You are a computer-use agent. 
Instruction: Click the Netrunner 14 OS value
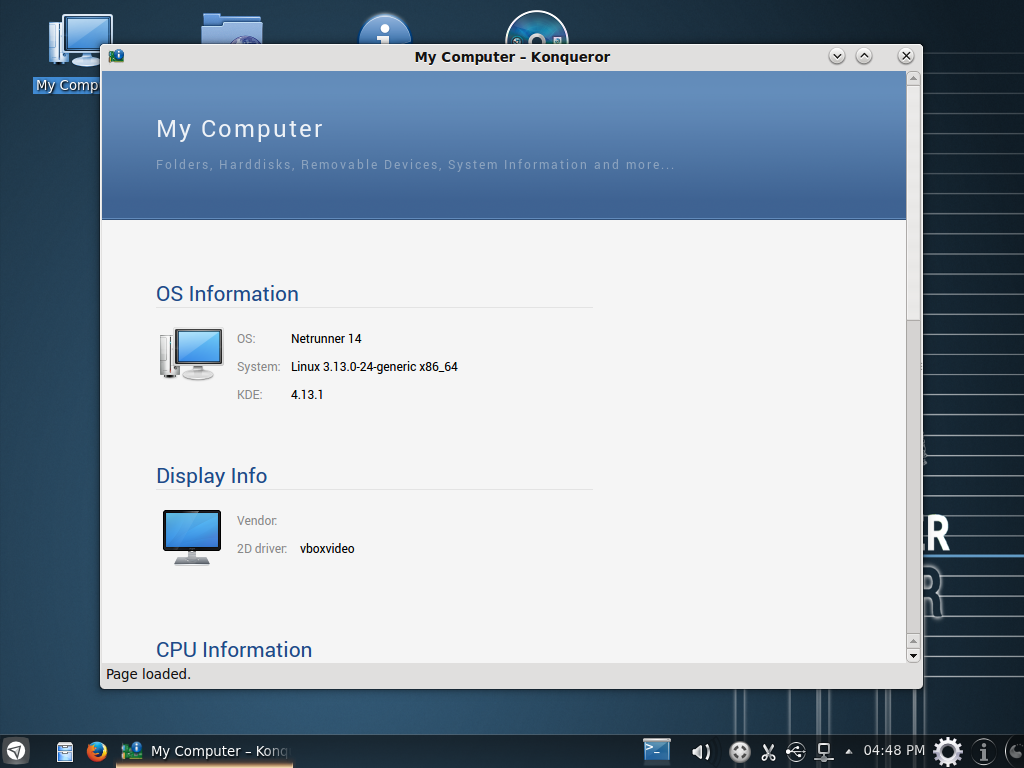[x=326, y=338]
